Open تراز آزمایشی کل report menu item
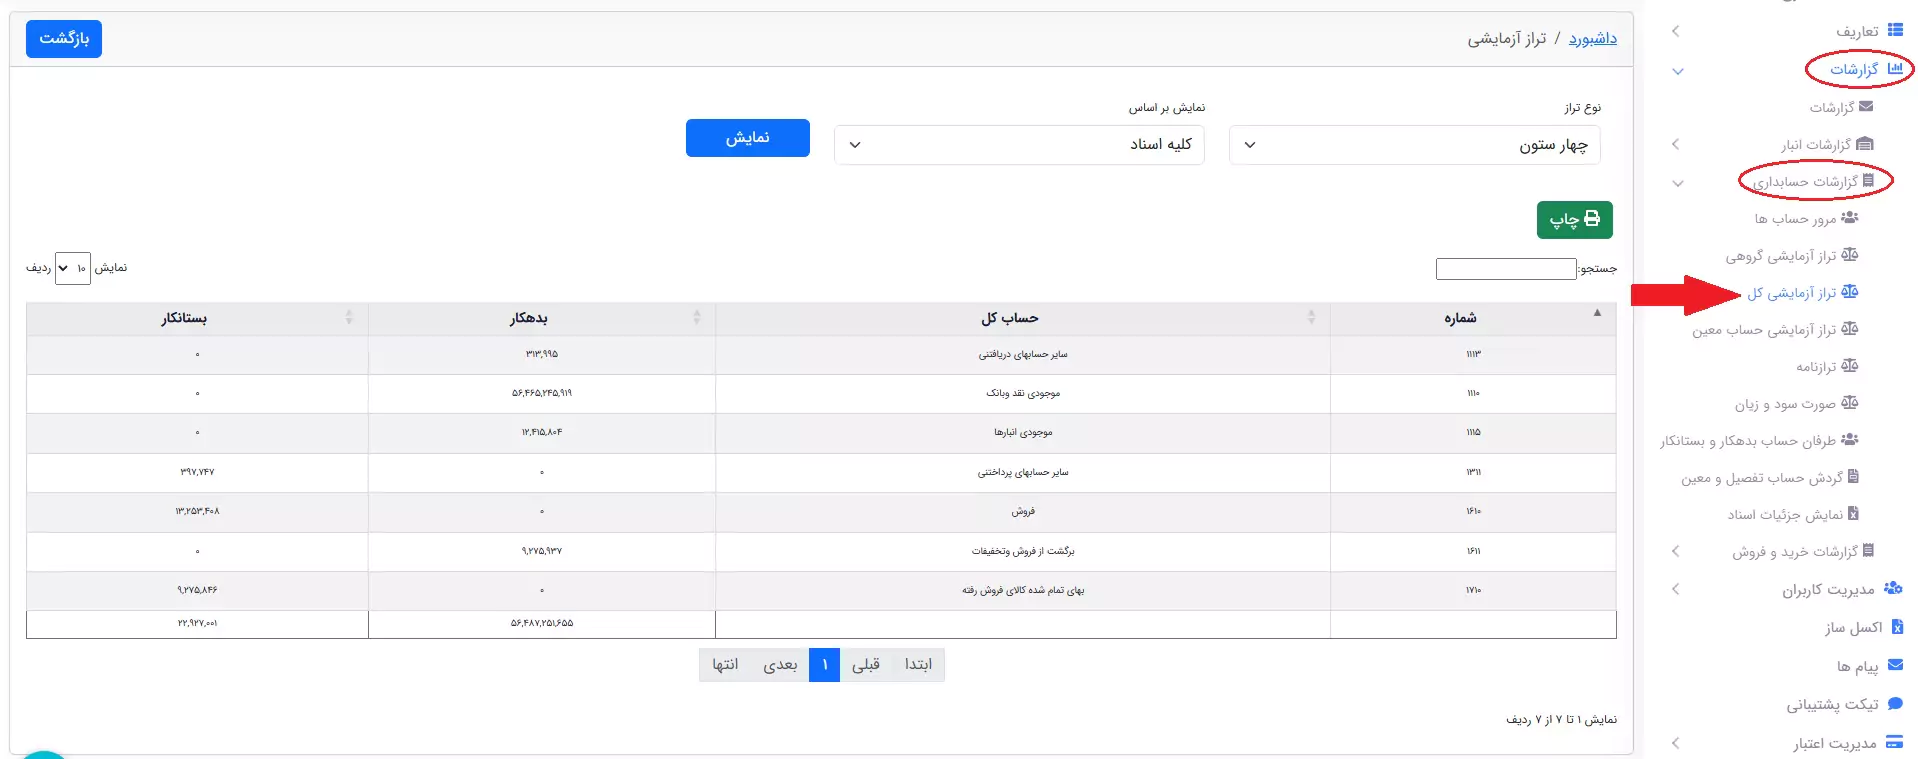The width and height of the screenshot is (1918, 759). [1792, 293]
